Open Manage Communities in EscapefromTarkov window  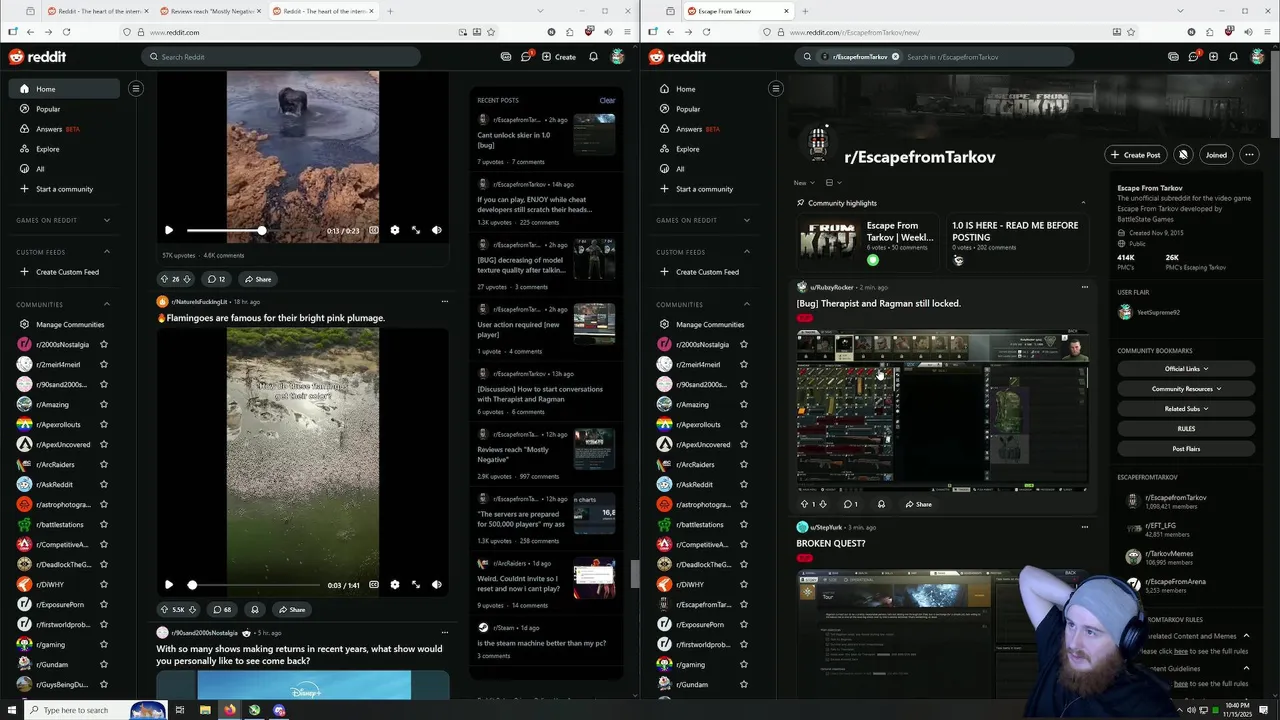(705, 324)
